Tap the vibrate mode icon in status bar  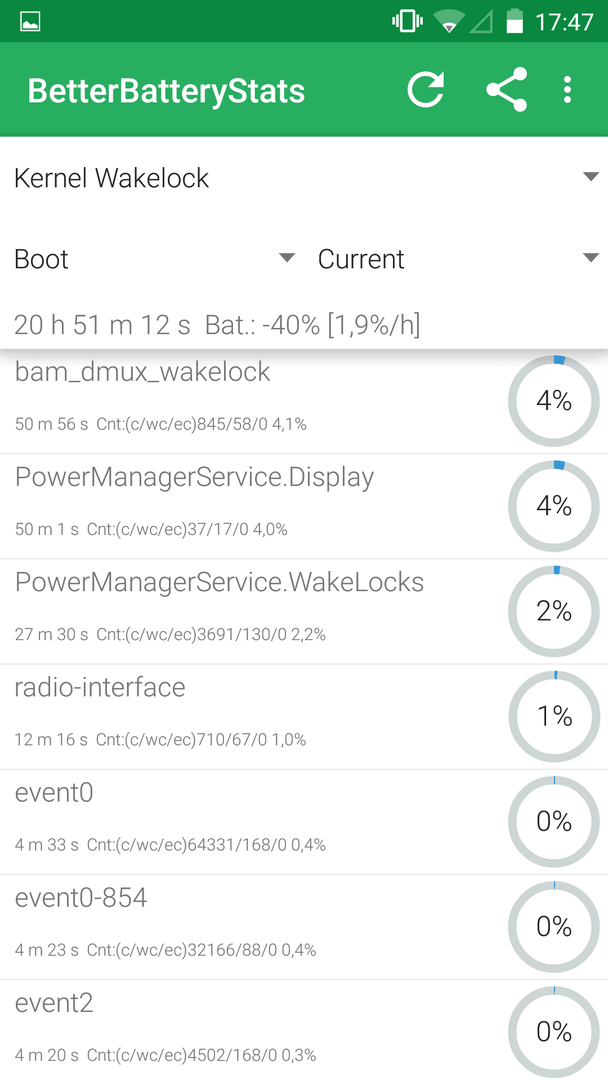tap(407, 21)
